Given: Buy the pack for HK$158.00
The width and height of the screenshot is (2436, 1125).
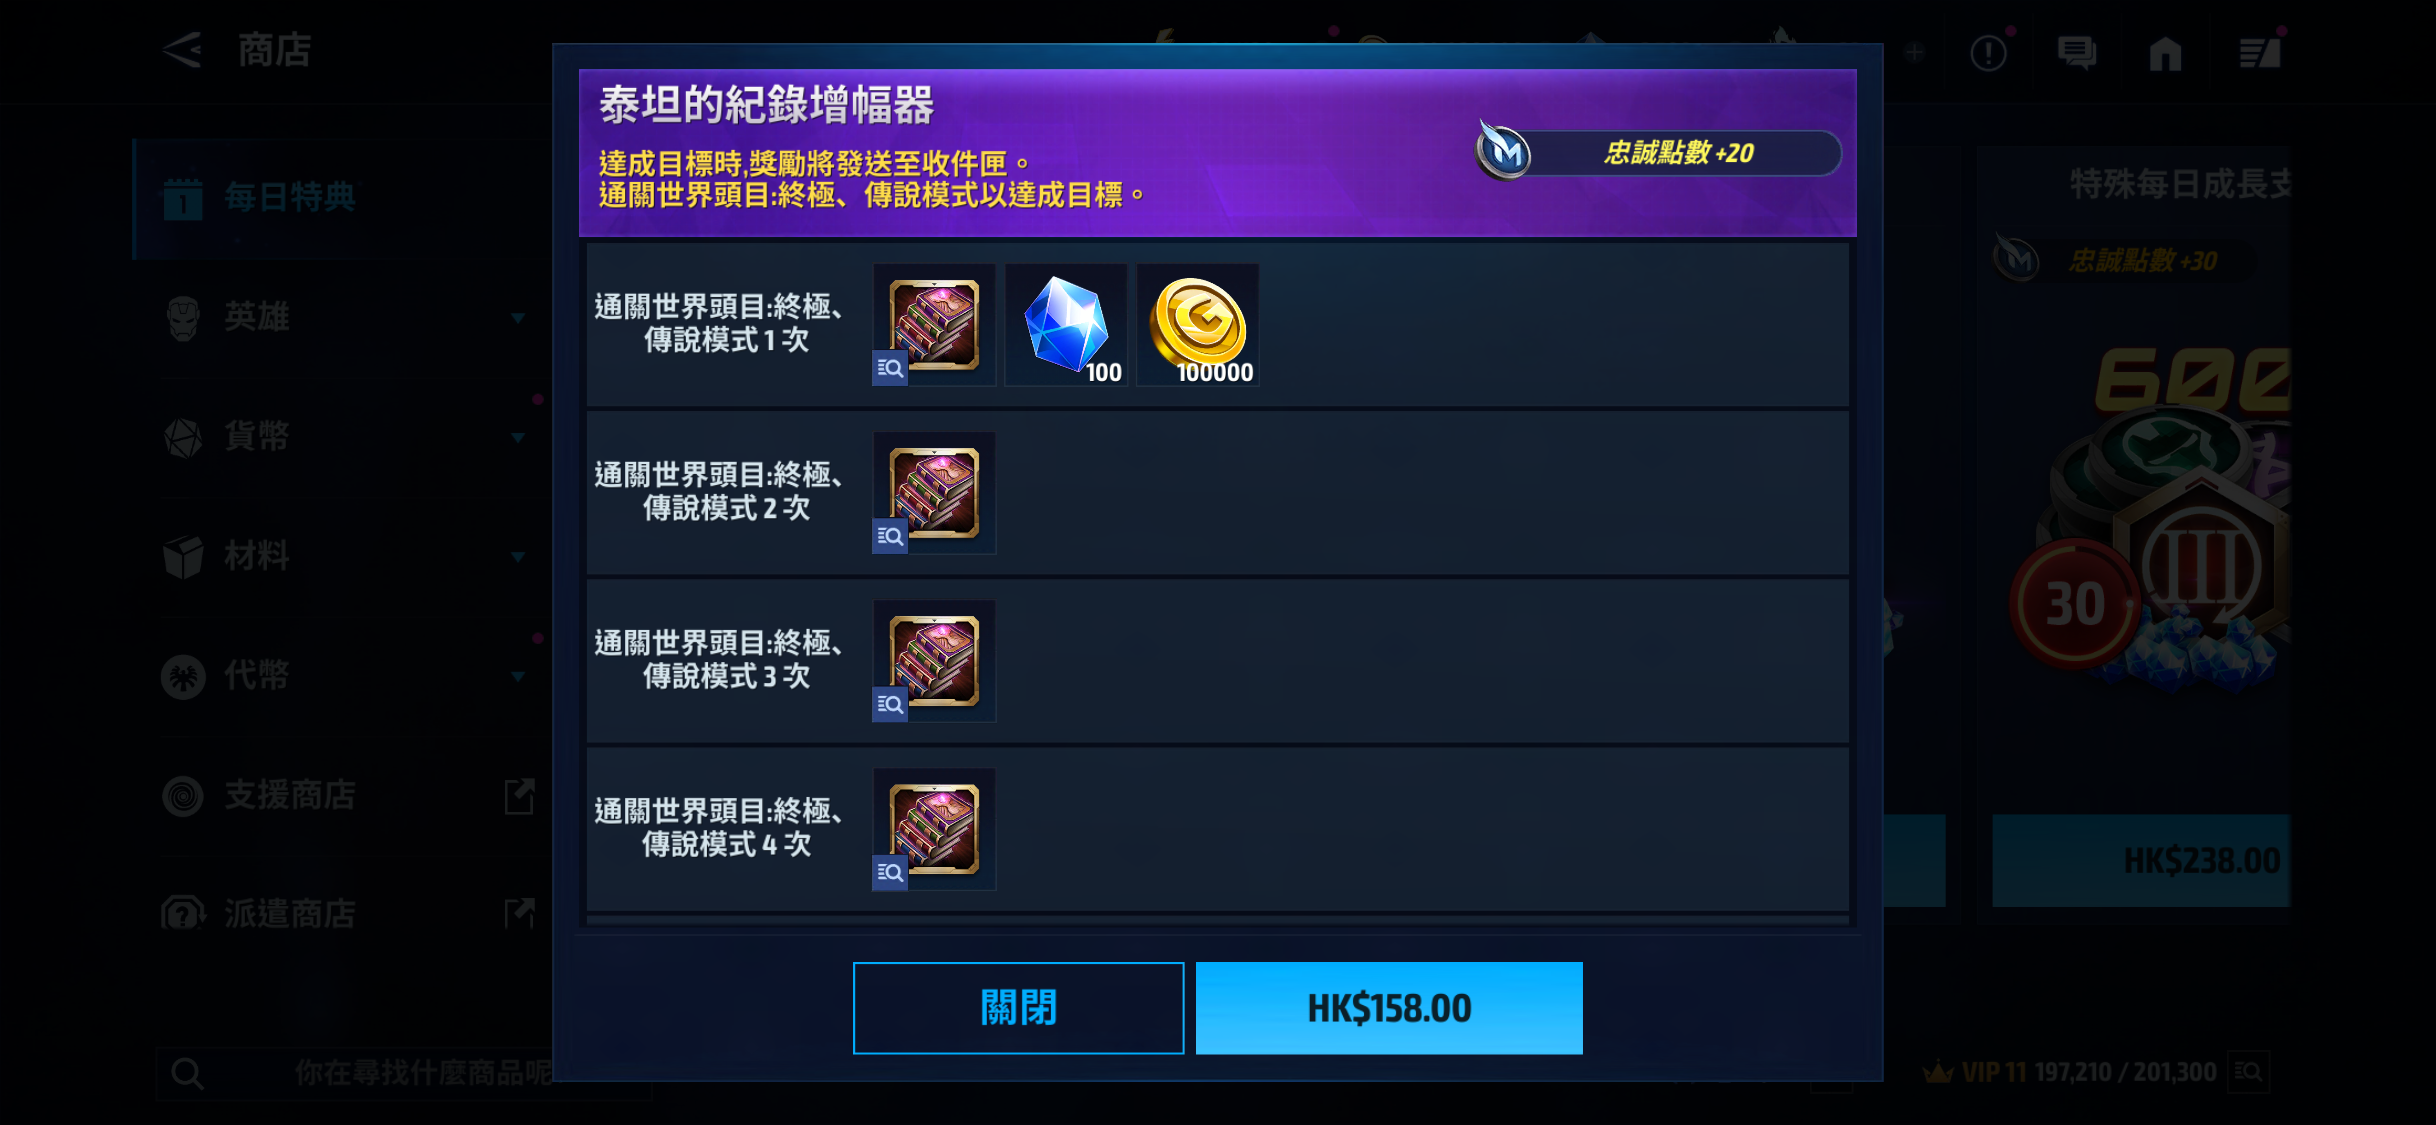Looking at the screenshot, I should pyautogui.click(x=1389, y=1008).
